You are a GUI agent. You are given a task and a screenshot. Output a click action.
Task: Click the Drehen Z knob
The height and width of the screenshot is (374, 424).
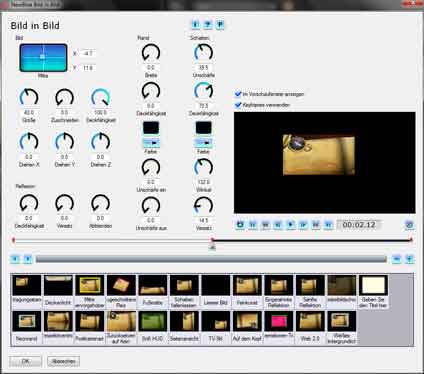100,142
